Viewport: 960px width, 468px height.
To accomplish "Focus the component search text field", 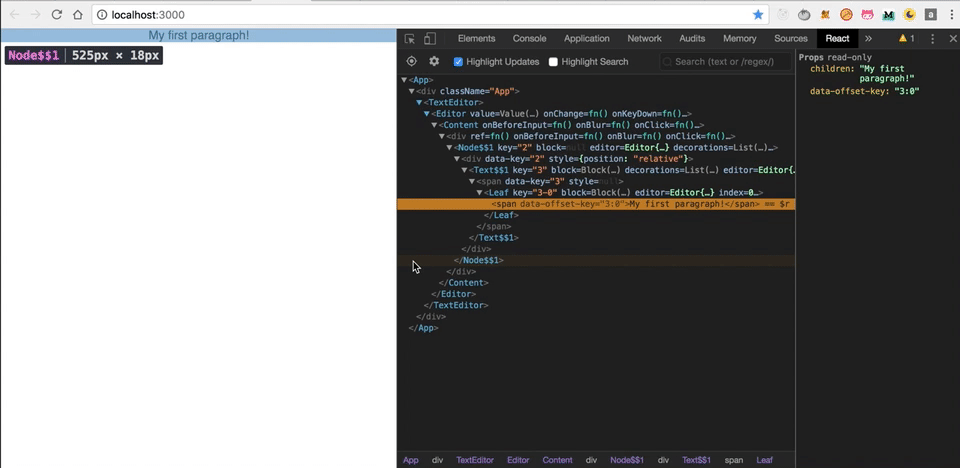I will tap(724, 62).
